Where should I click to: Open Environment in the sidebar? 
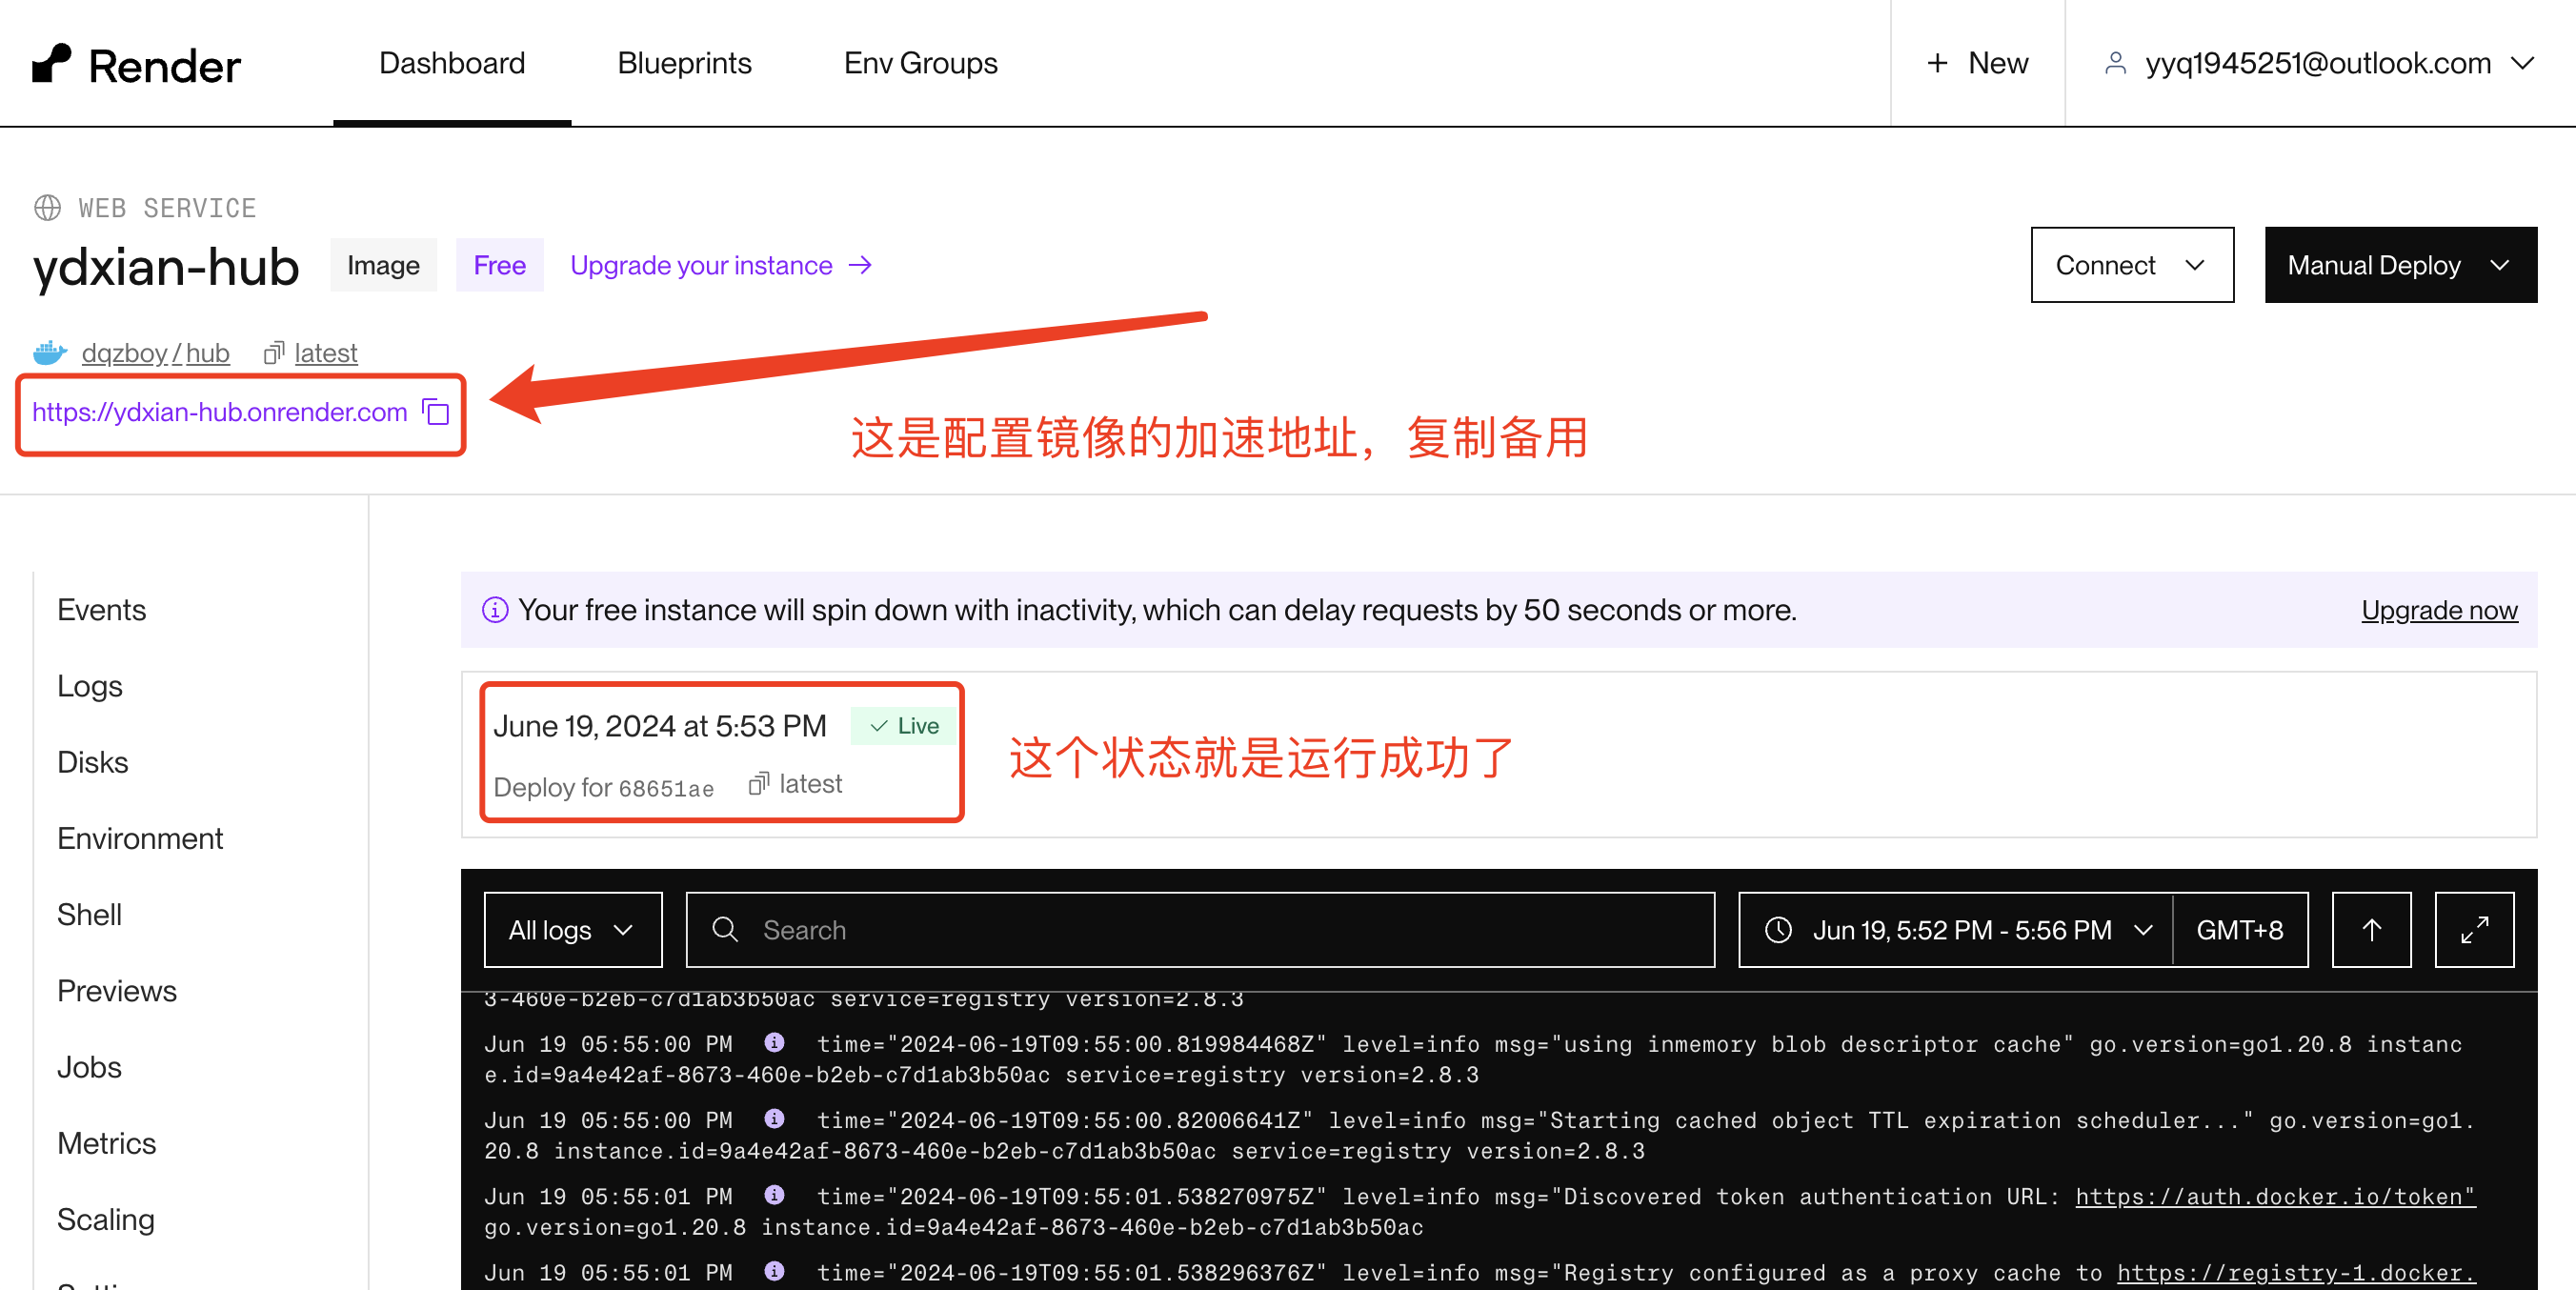[x=140, y=838]
